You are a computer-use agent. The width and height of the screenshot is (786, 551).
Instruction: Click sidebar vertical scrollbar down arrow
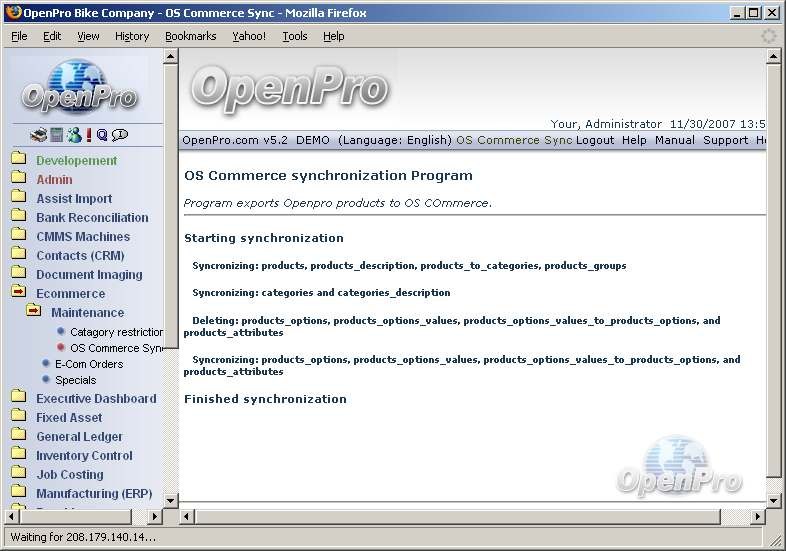tap(170, 500)
